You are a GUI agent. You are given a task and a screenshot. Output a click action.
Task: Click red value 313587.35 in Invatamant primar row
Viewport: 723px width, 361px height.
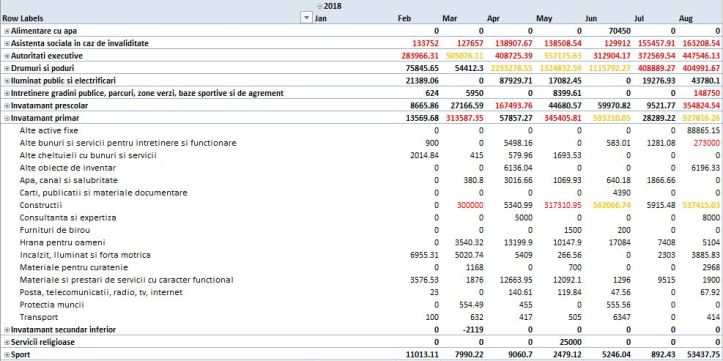465,118
